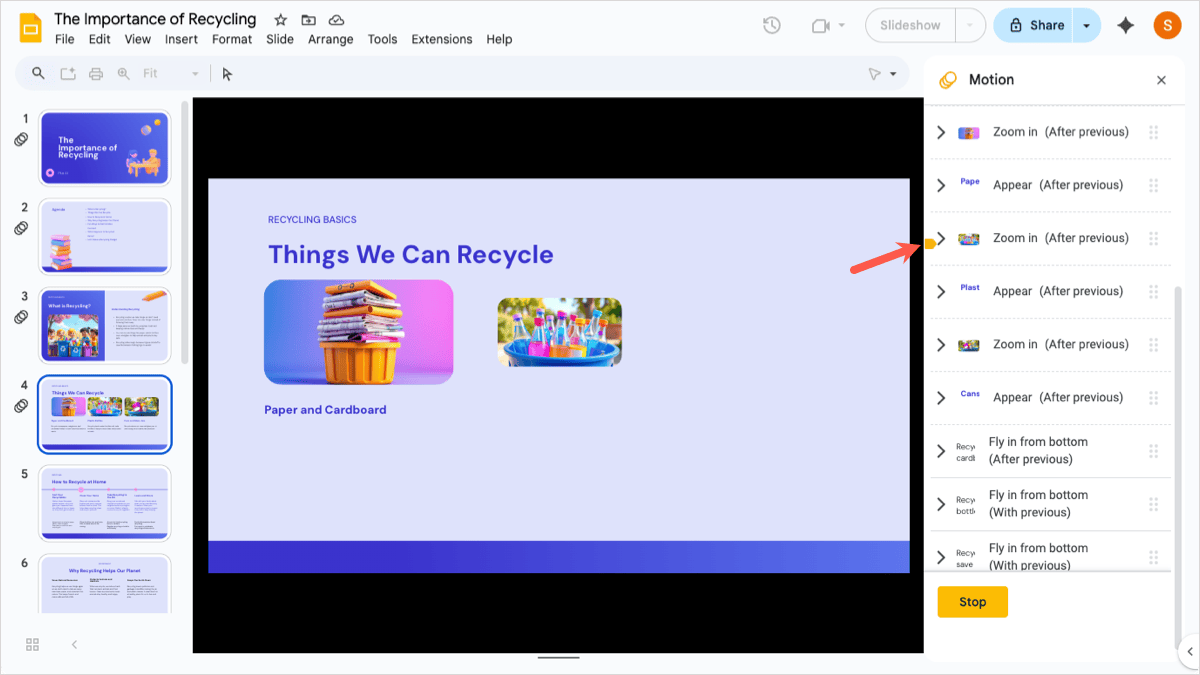Open version history clock icon
The width and height of the screenshot is (1200, 675).
[x=771, y=26]
